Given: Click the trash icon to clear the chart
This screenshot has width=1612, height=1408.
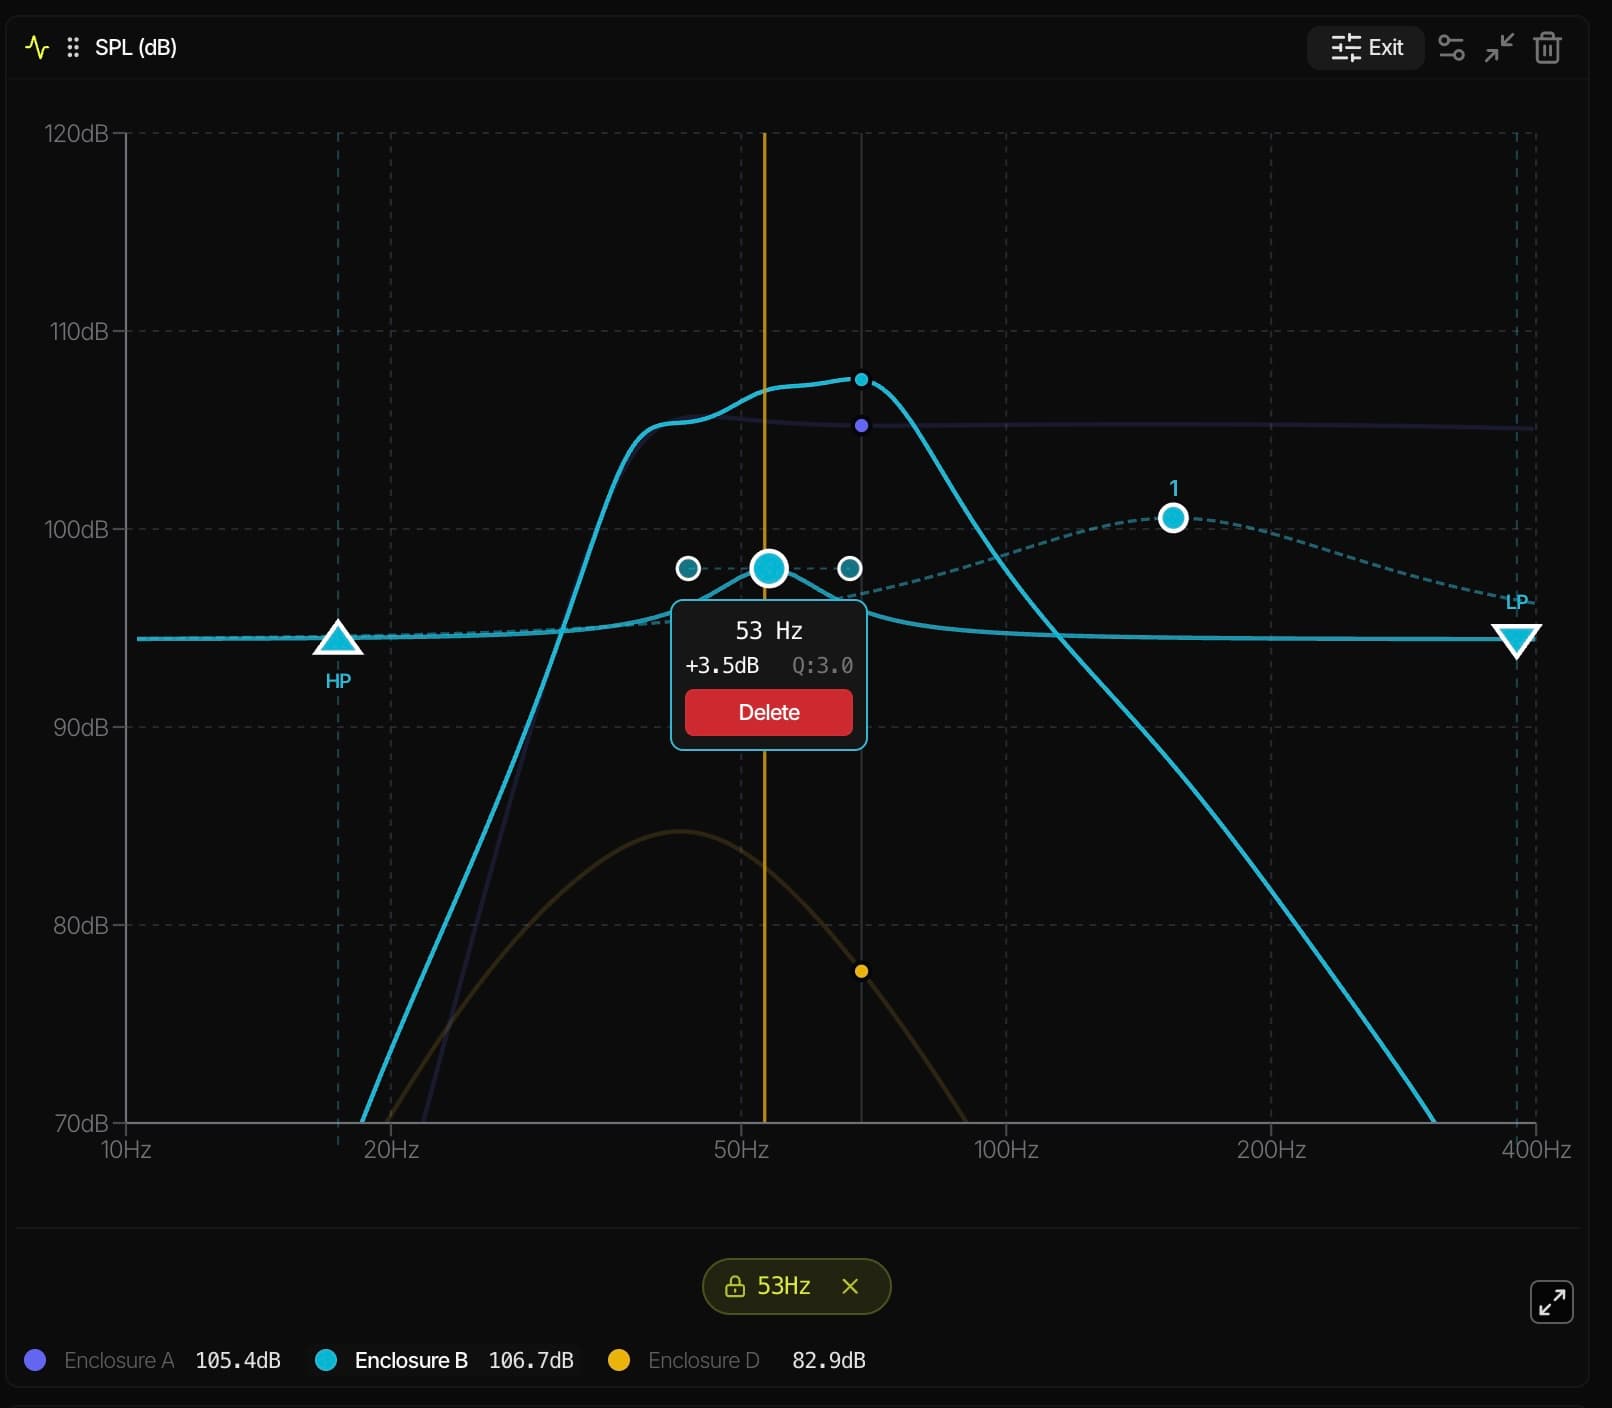Looking at the screenshot, I should (x=1547, y=47).
